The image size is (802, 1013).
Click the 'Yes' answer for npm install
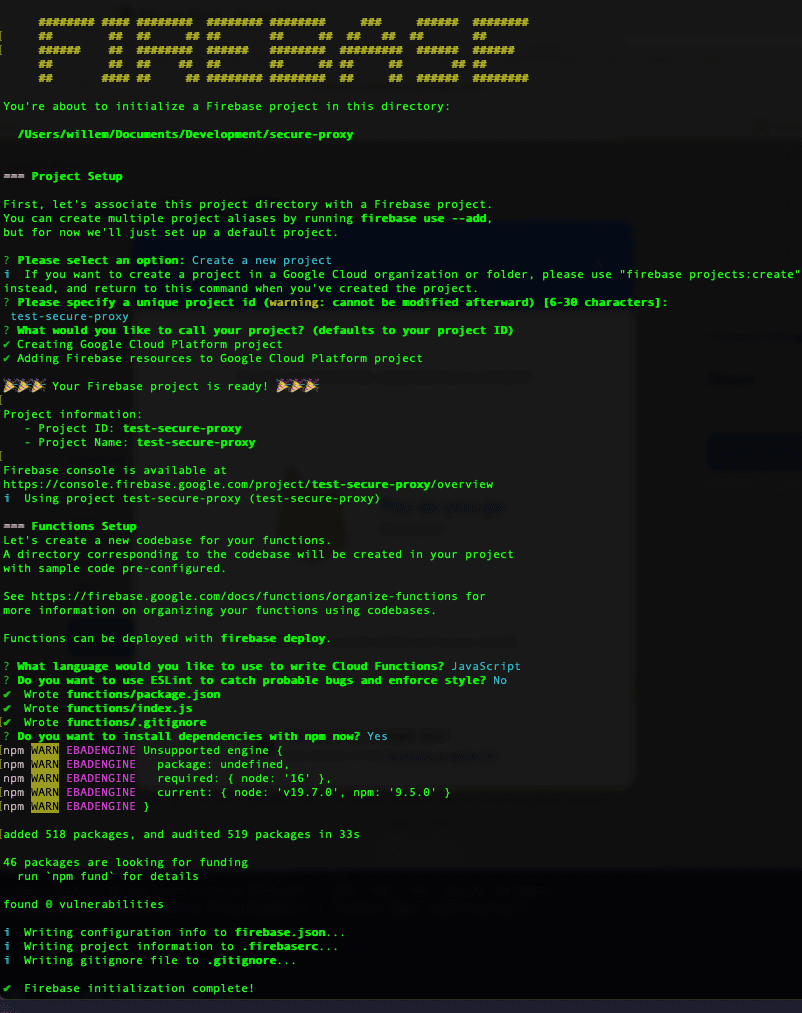pyautogui.click(x=377, y=736)
